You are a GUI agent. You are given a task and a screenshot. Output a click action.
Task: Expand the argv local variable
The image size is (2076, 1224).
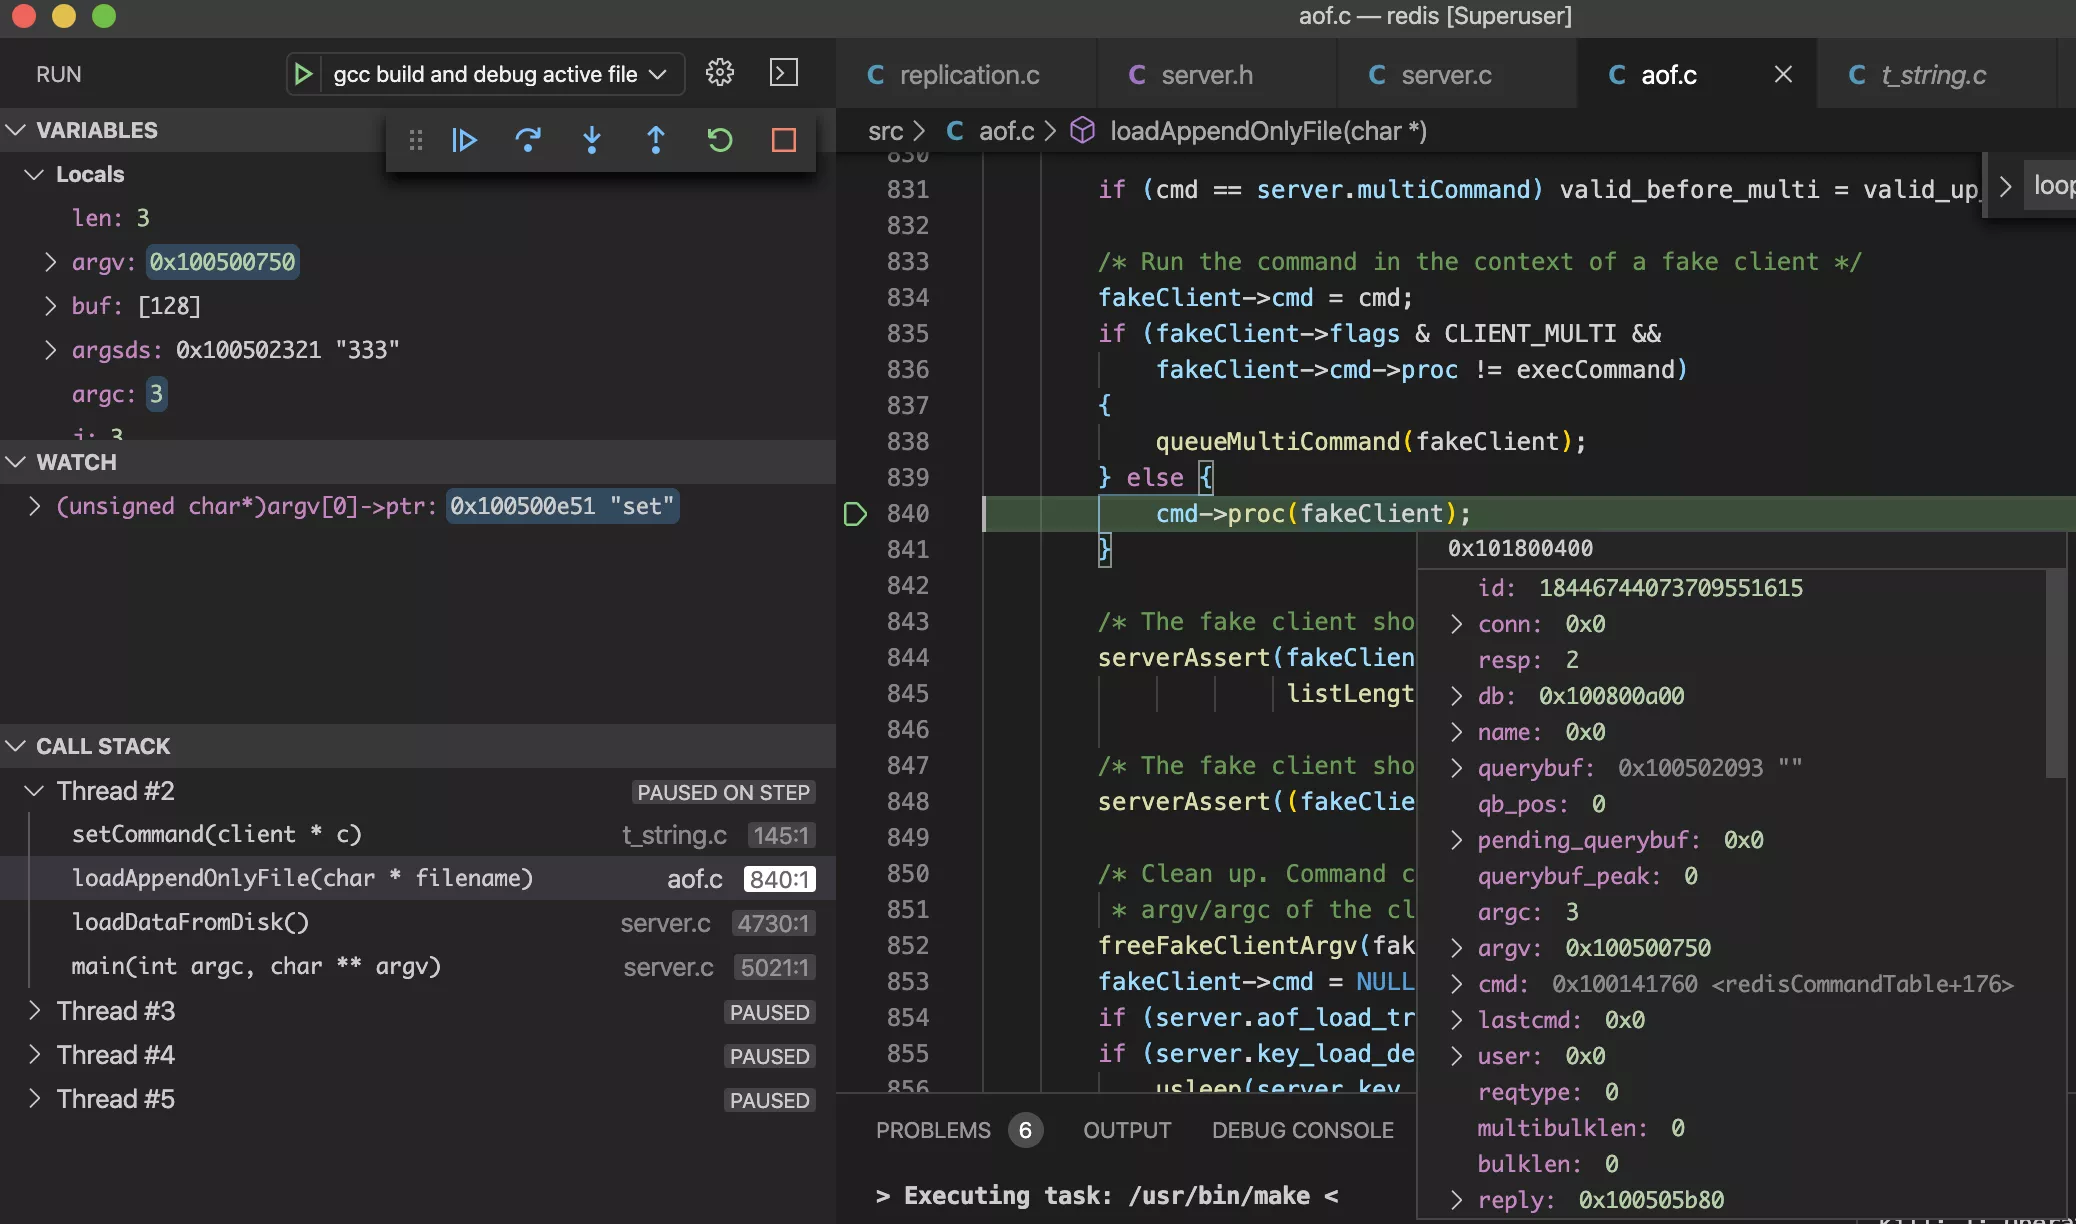point(50,262)
